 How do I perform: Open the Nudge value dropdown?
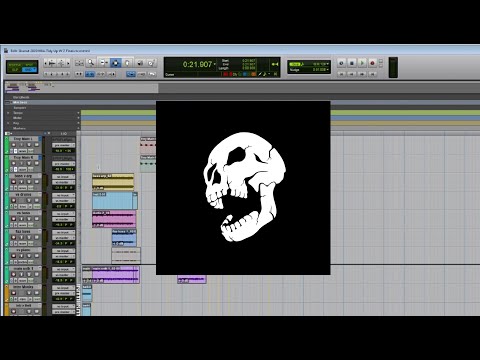[328, 69]
